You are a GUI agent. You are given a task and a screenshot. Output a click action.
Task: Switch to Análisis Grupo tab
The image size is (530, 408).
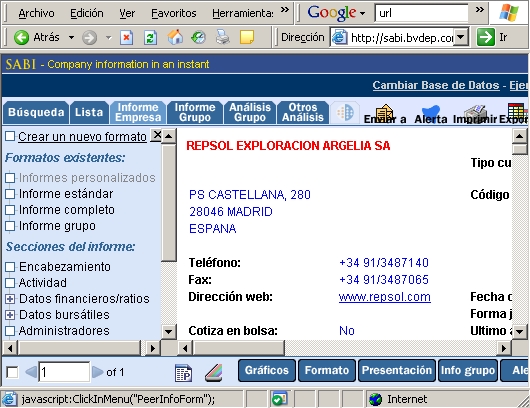[x=250, y=112]
